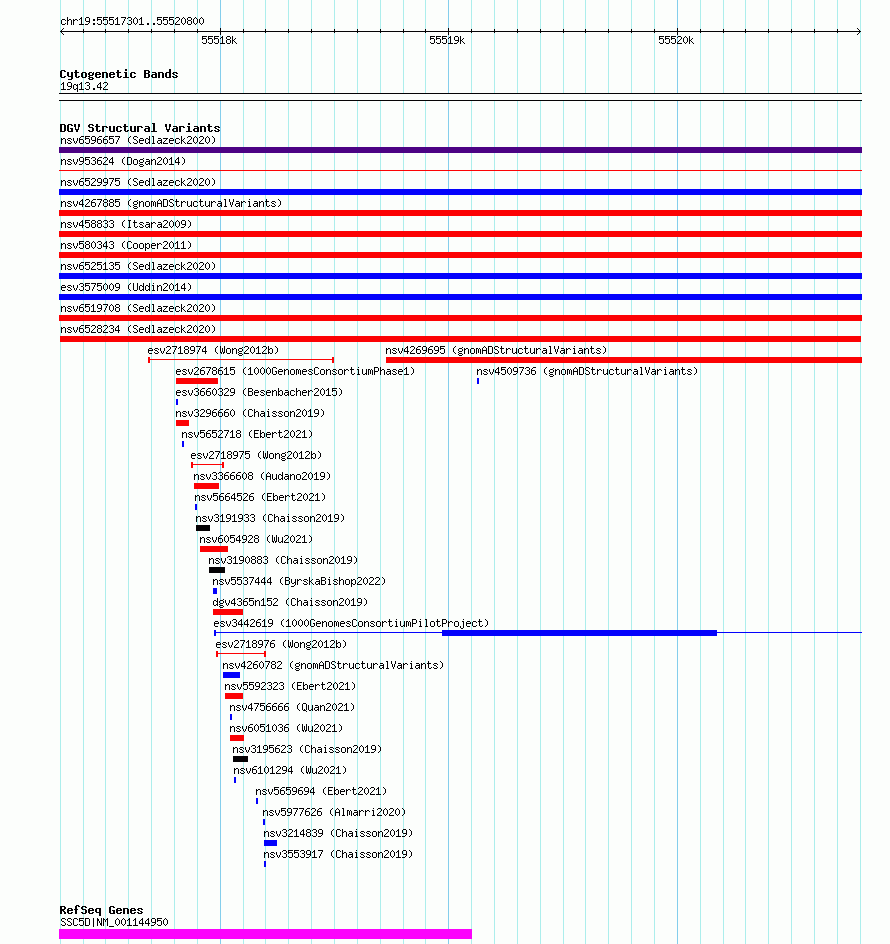This screenshot has height=944, width=890.
Task: Click the small blue nsv4509736 marker
Action: 478,381
